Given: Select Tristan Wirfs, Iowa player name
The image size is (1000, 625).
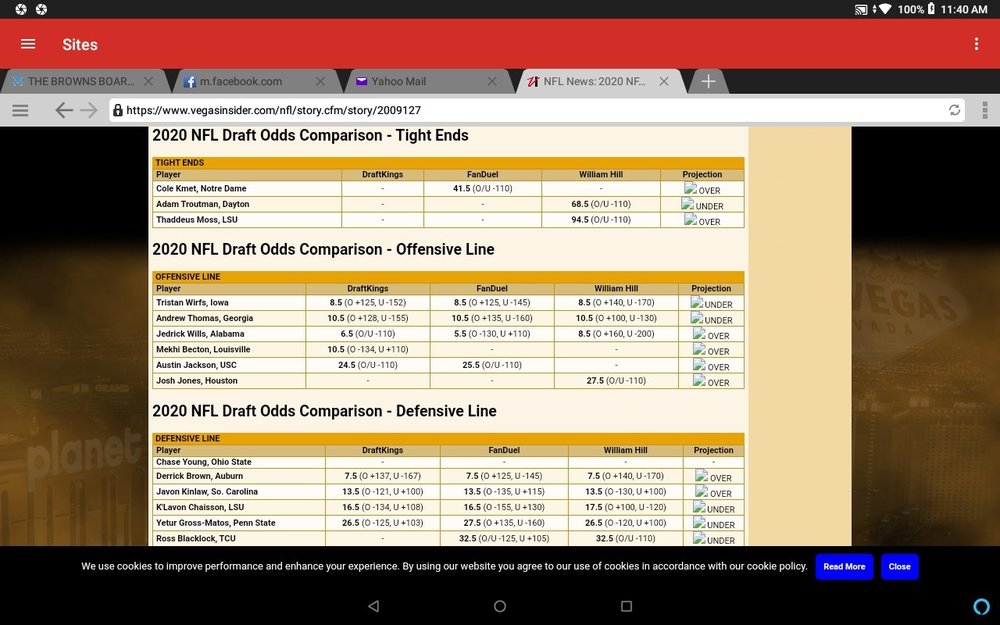Looking at the screenshot, I should [x=192, y=303].
